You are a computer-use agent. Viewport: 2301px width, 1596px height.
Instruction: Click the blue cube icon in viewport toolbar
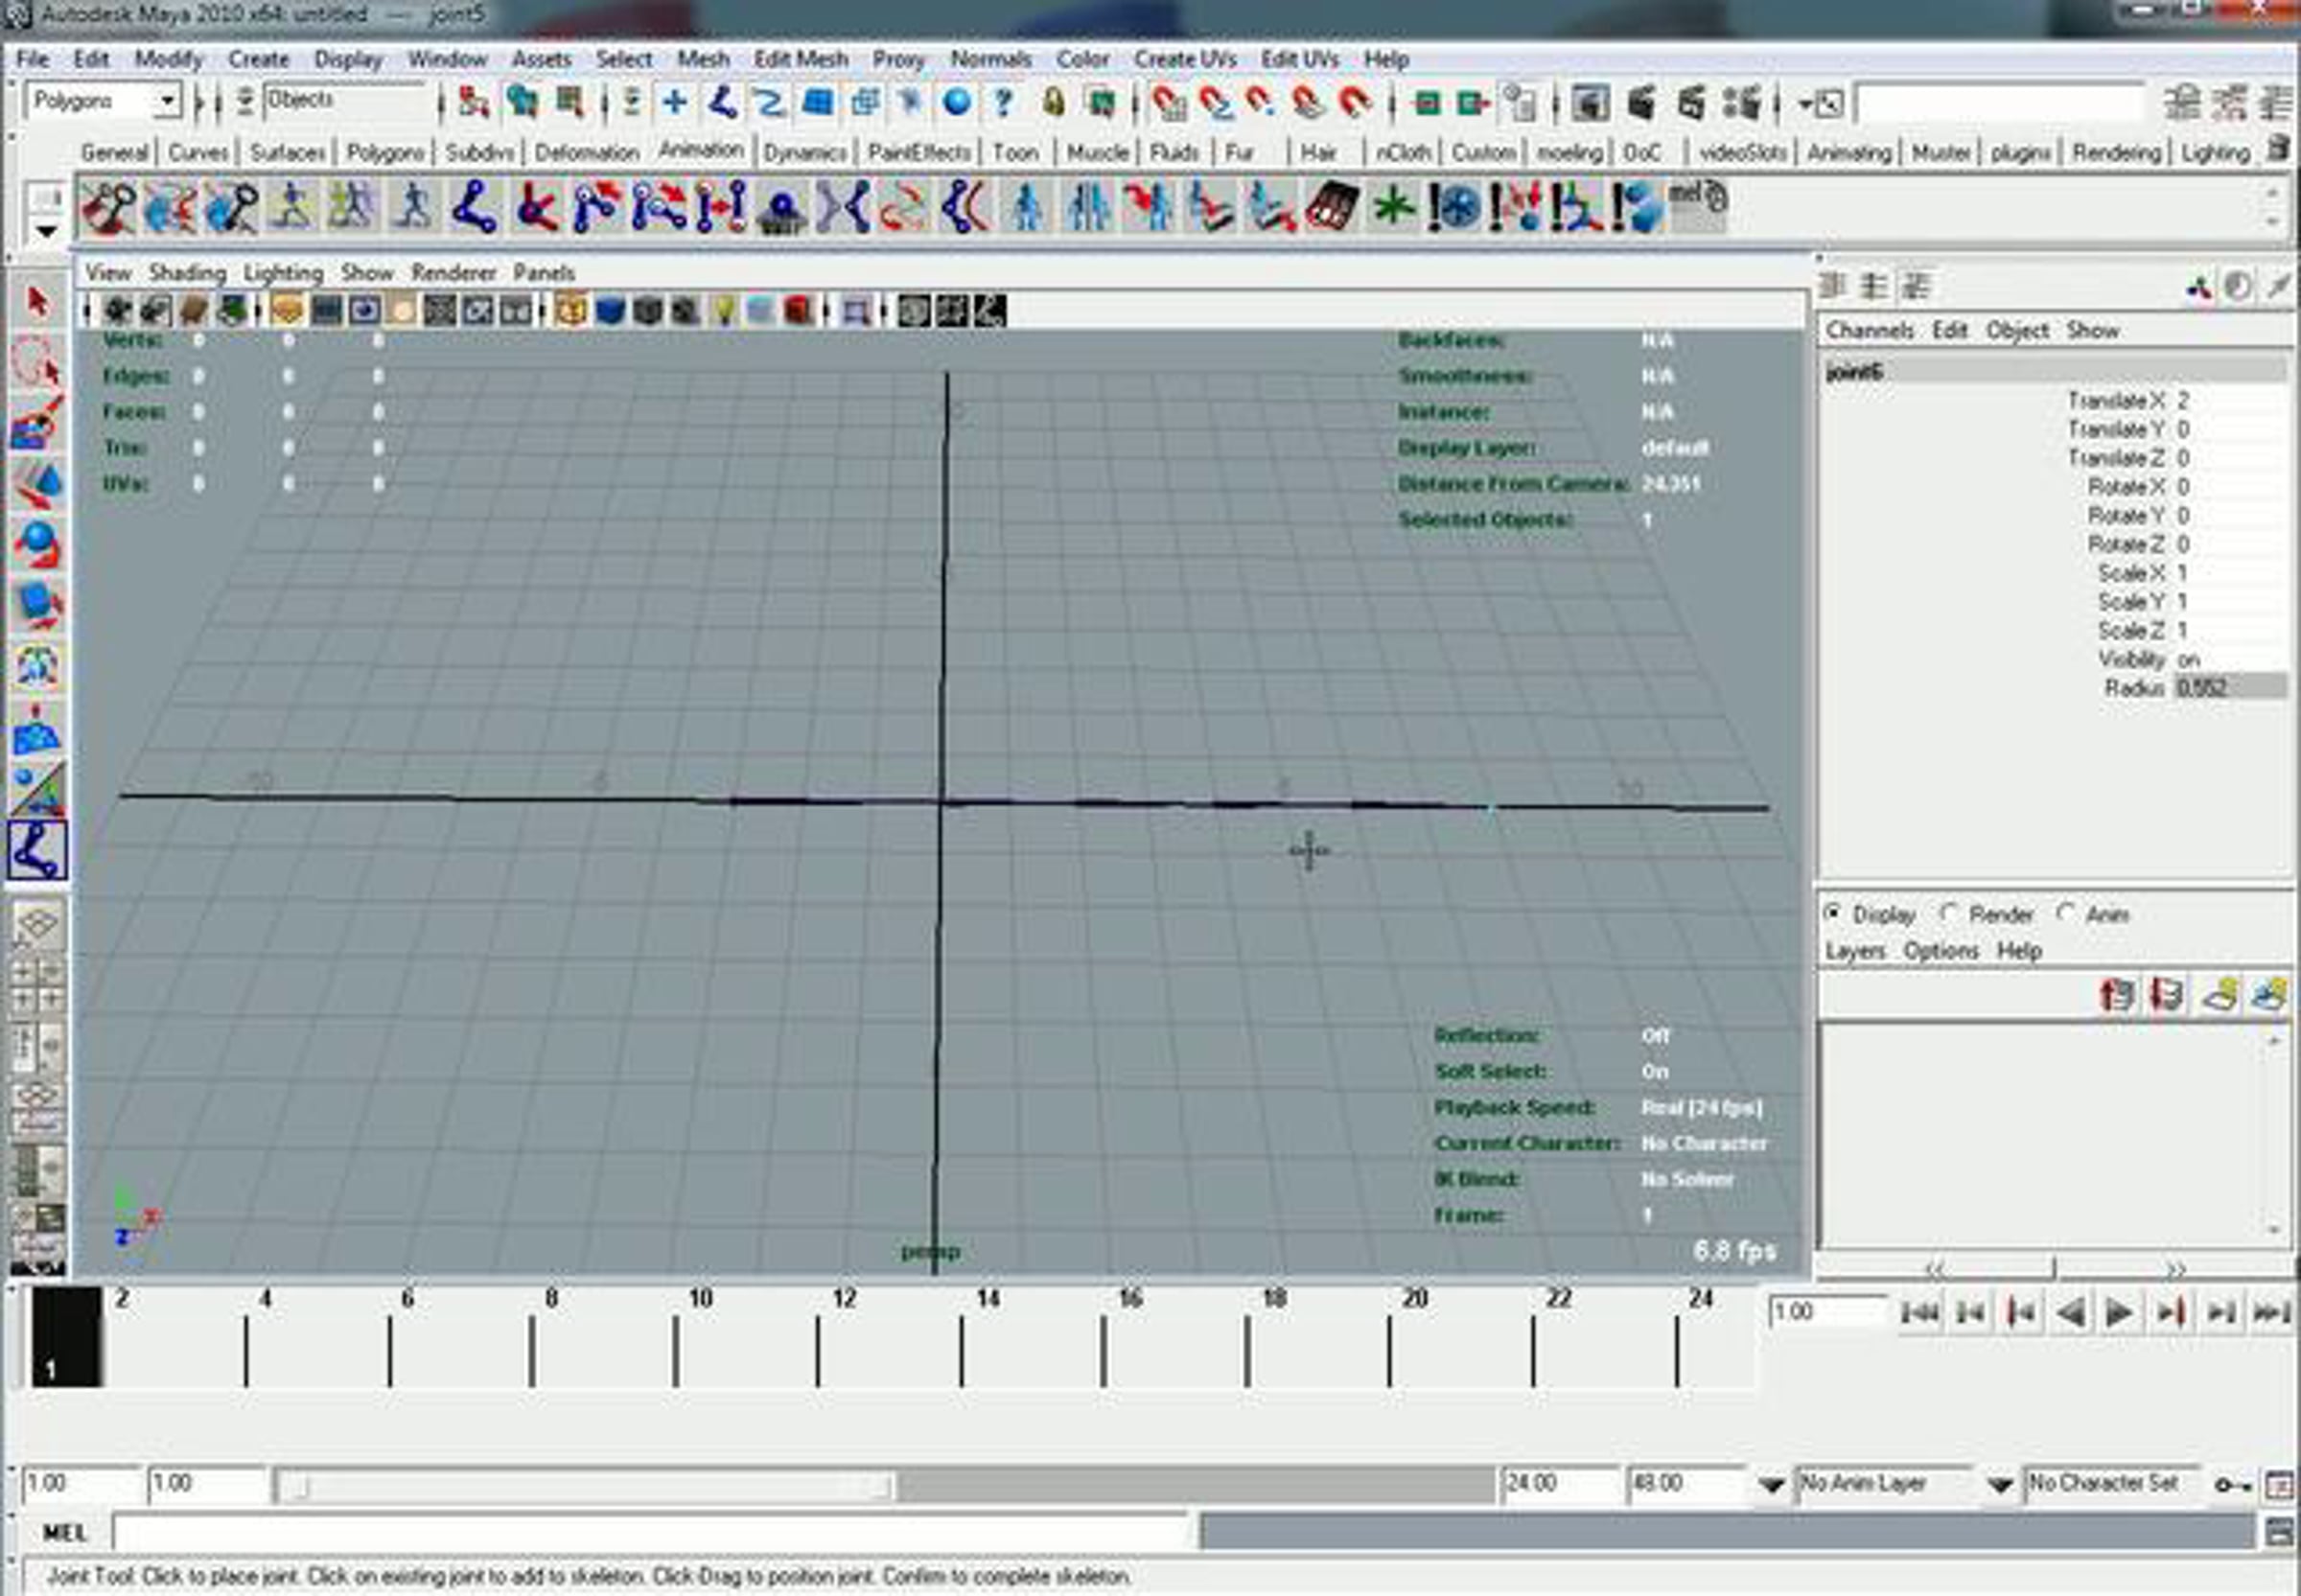[x=609, y=311]
